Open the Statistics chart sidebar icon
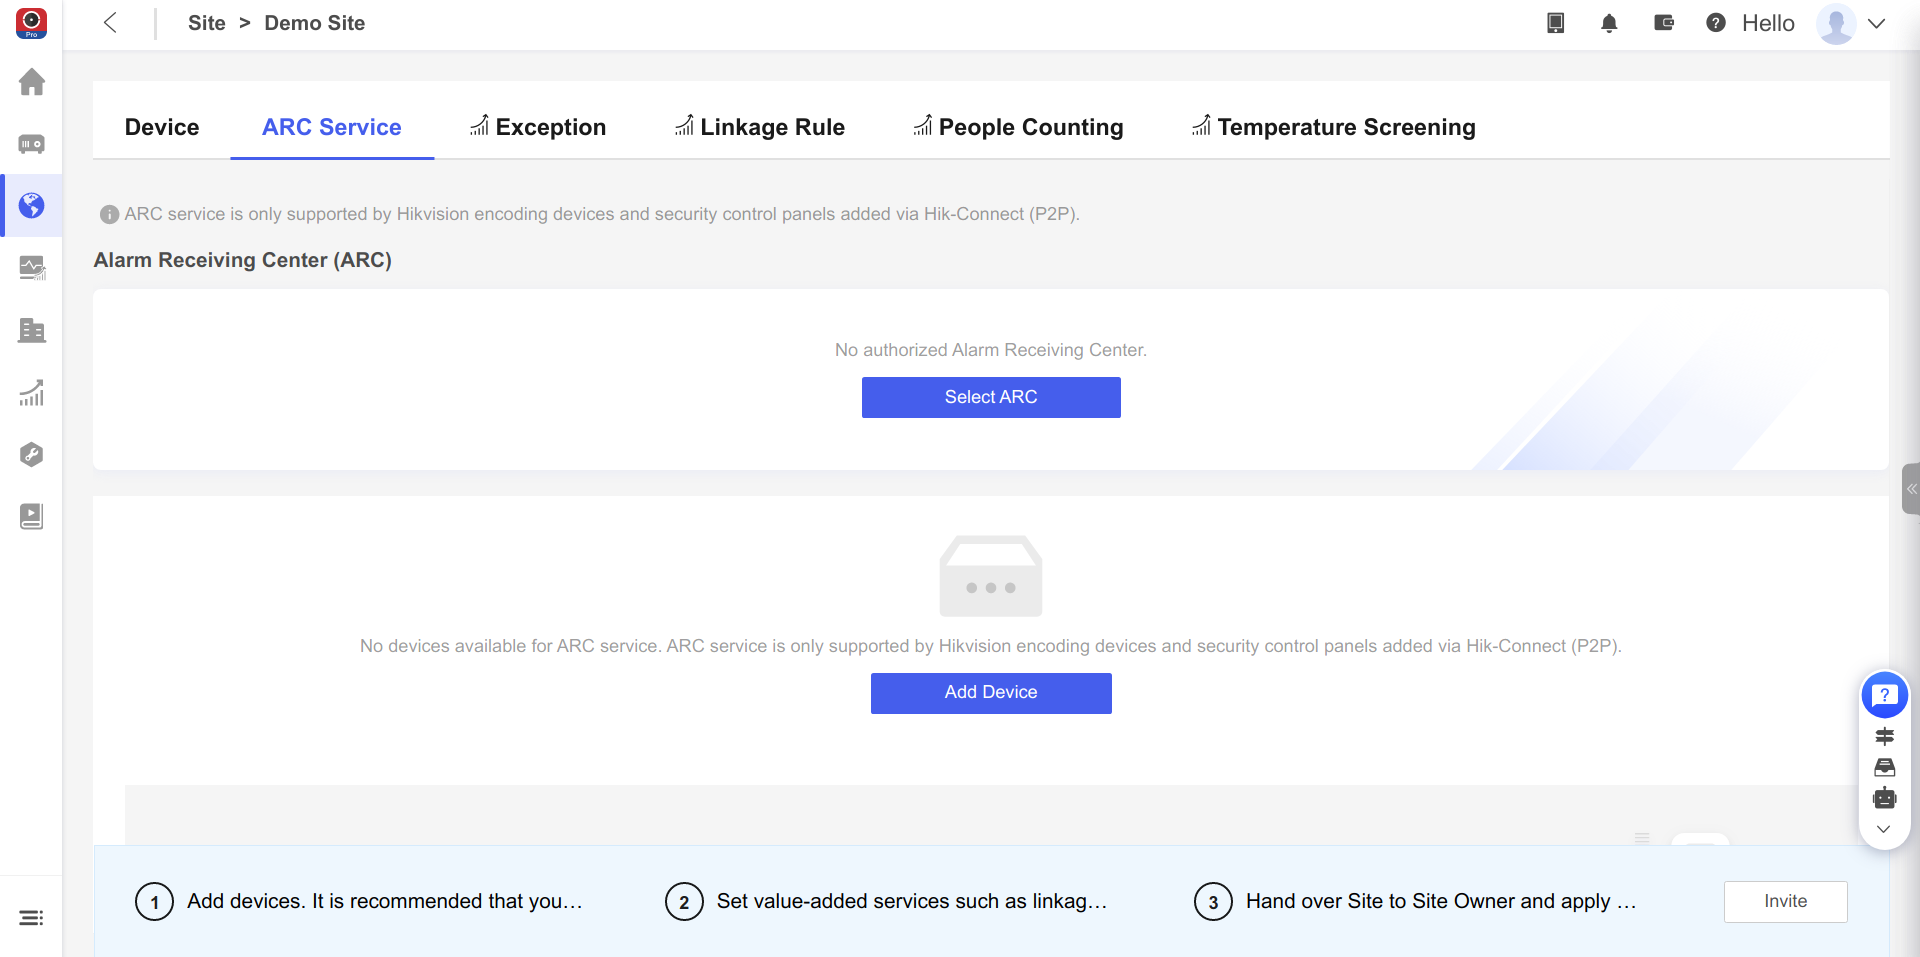The image size is (1920, 957). pos(32,393)
